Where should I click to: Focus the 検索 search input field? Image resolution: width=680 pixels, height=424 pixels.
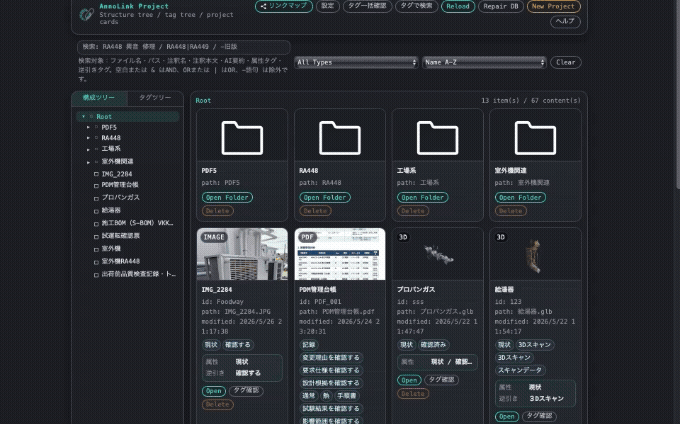point(184,47)
